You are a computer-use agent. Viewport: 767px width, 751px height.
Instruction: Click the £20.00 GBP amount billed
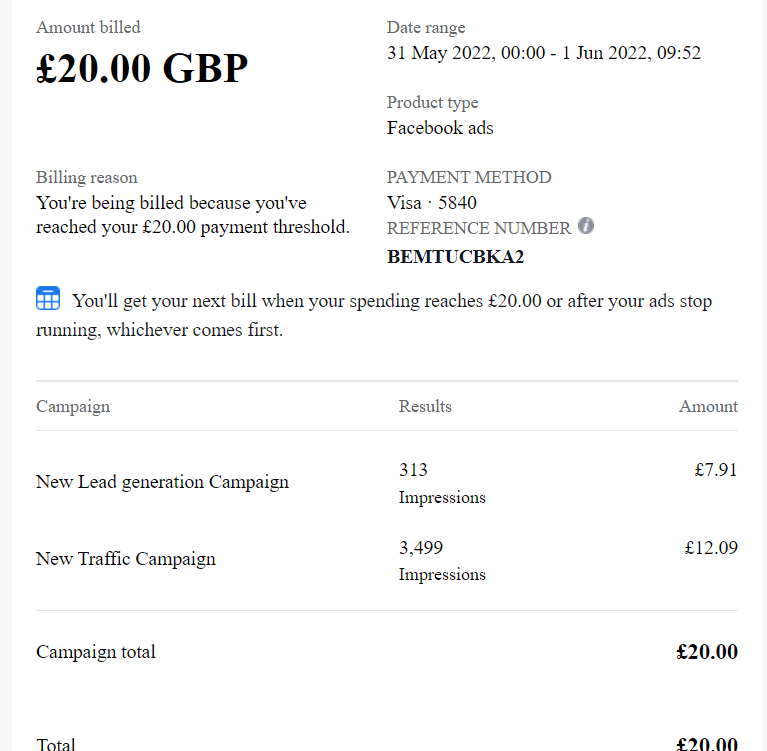(x=142, y=68)
